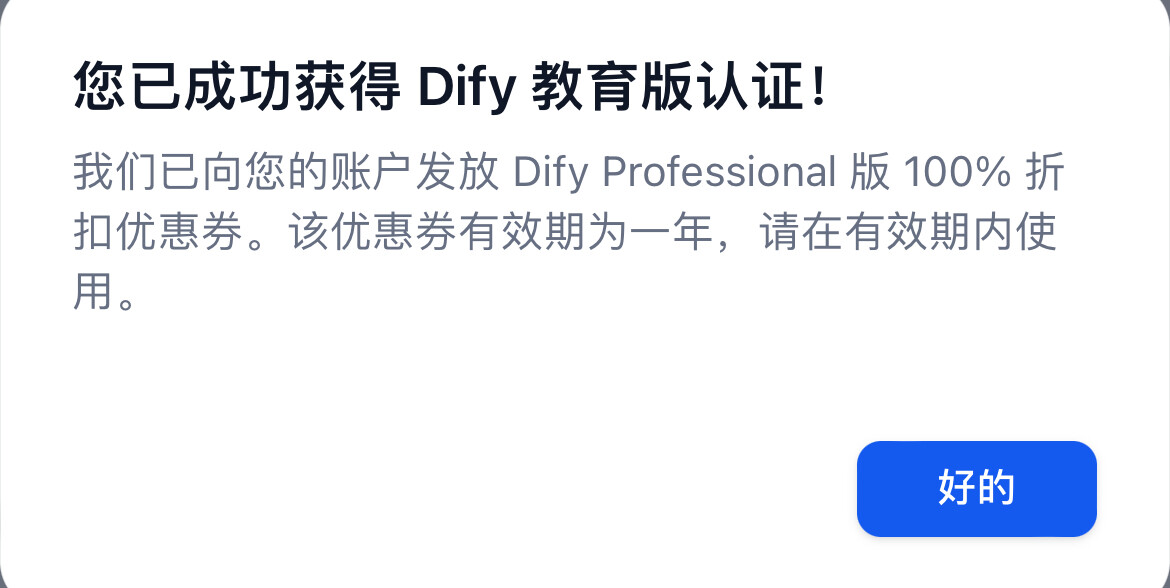Click the word 发放 before Dify Professional
The image size is (1170, 588).
pyautogui.click(x=457, y=172)
